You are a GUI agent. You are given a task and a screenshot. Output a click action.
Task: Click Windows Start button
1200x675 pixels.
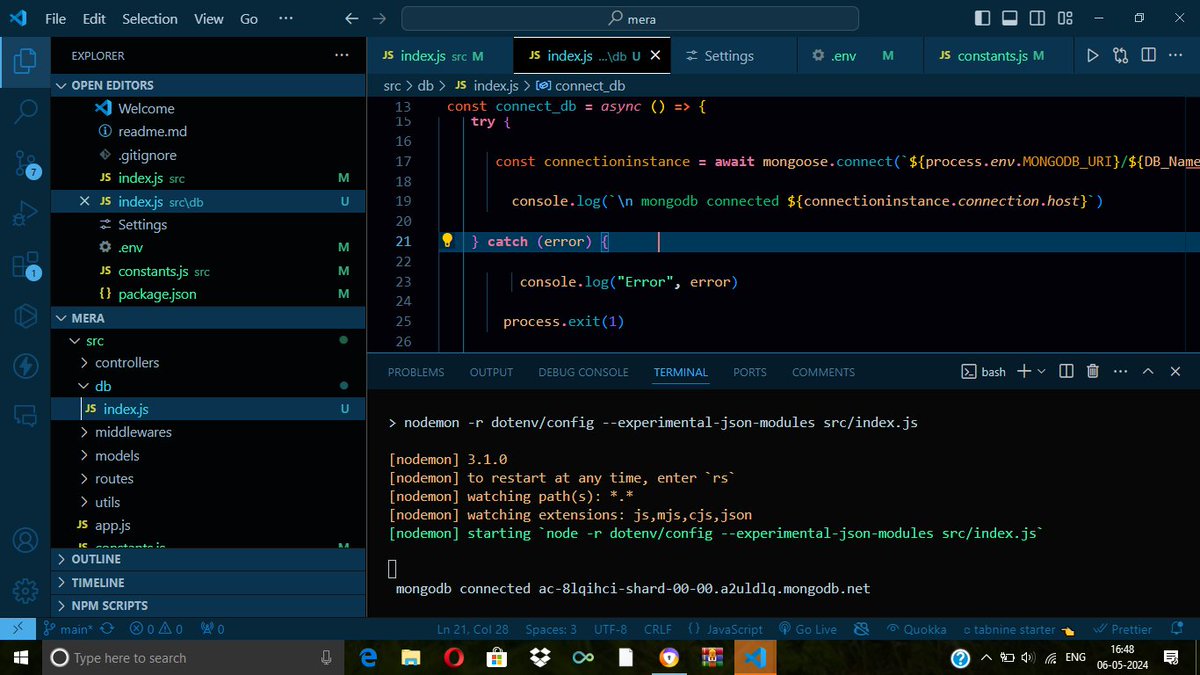(20, 657)
